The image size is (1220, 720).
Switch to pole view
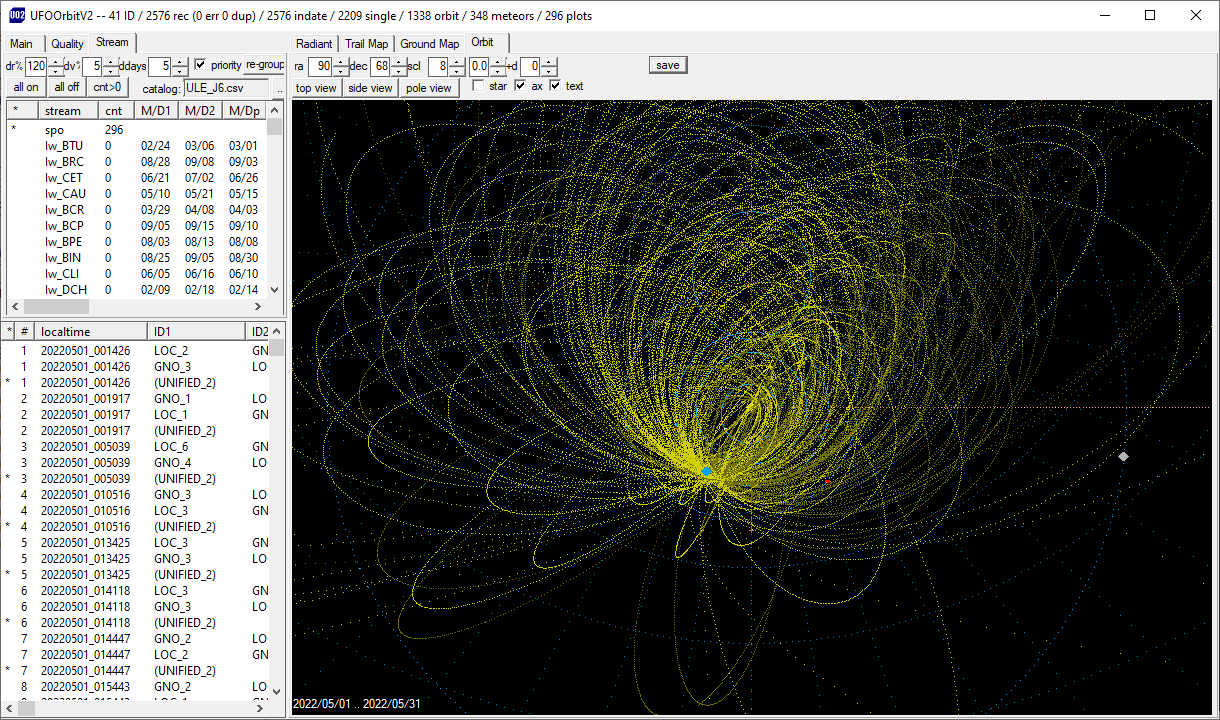click(x=429, y=88)
